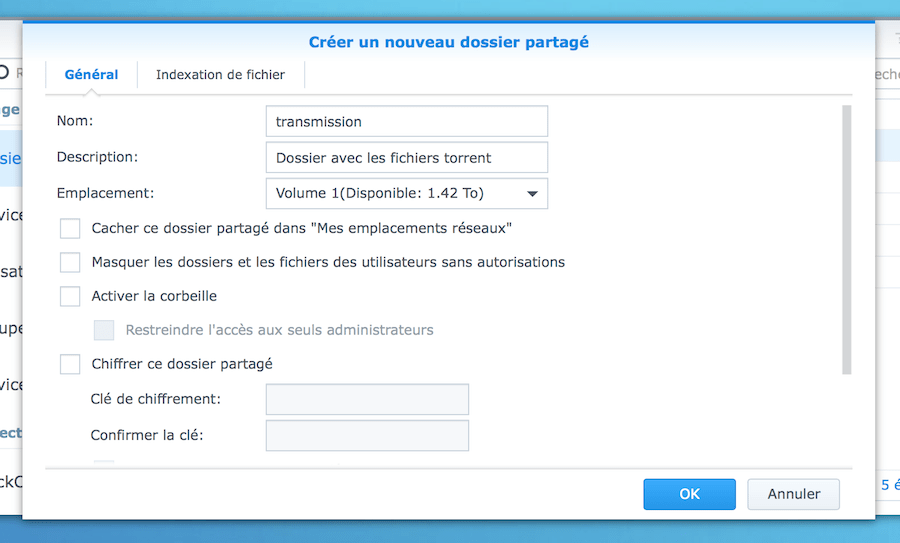Tick Restreindre l'accès aux seuls administrateurs
Image resolution: width=900 pixels, height=543 pixels.
(x=104, y=330)
